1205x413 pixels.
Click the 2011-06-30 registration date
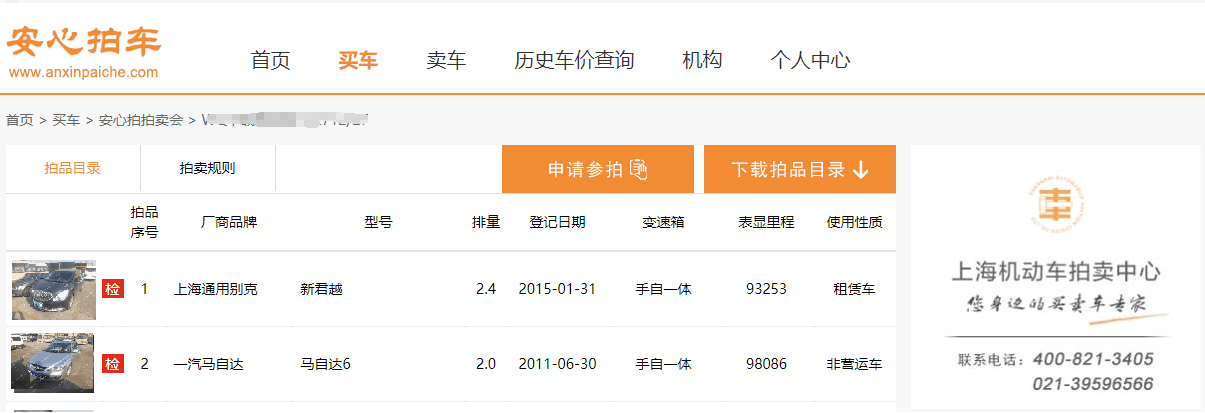(557, 364)
